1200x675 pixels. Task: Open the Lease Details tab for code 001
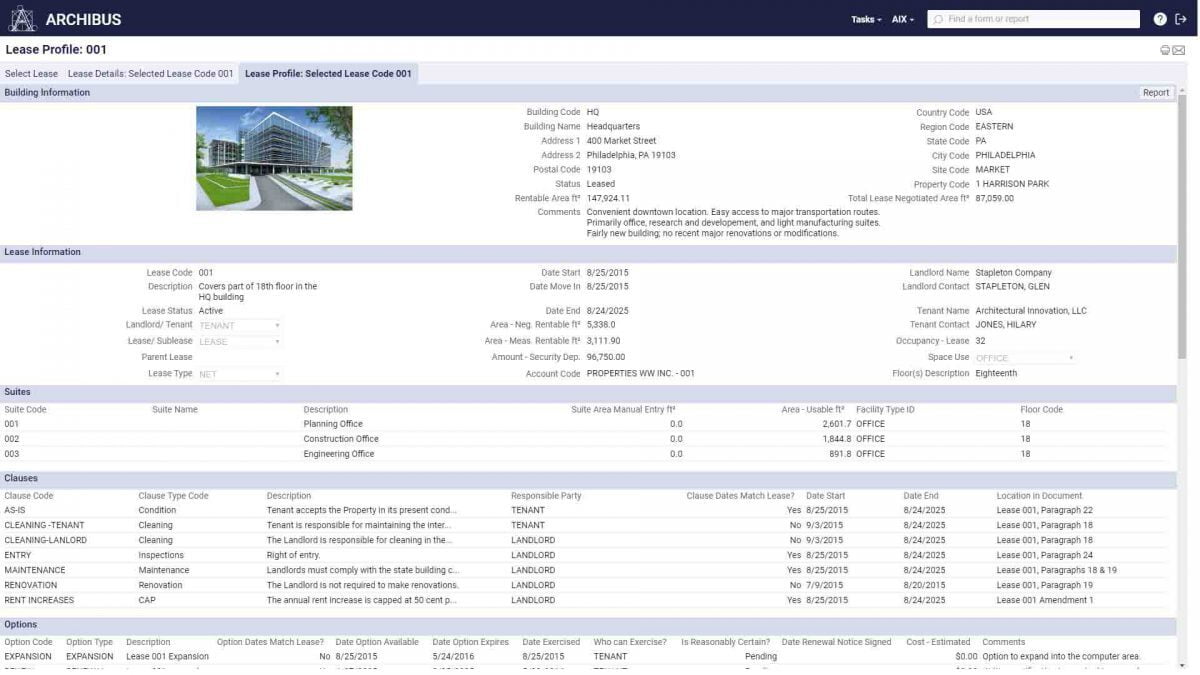tap(150, 73)
